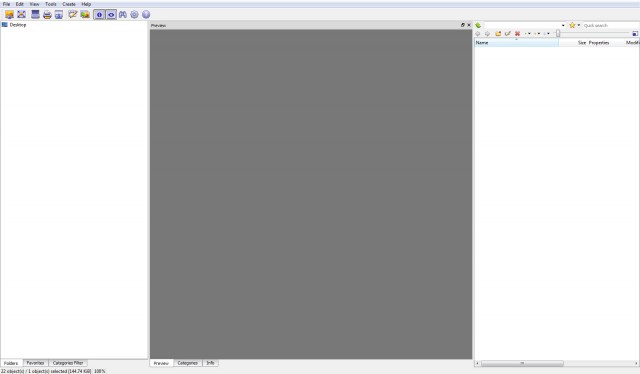
Task: Open the binoculars Search tool
Action: pyautogui.click(x=122, y=15)
